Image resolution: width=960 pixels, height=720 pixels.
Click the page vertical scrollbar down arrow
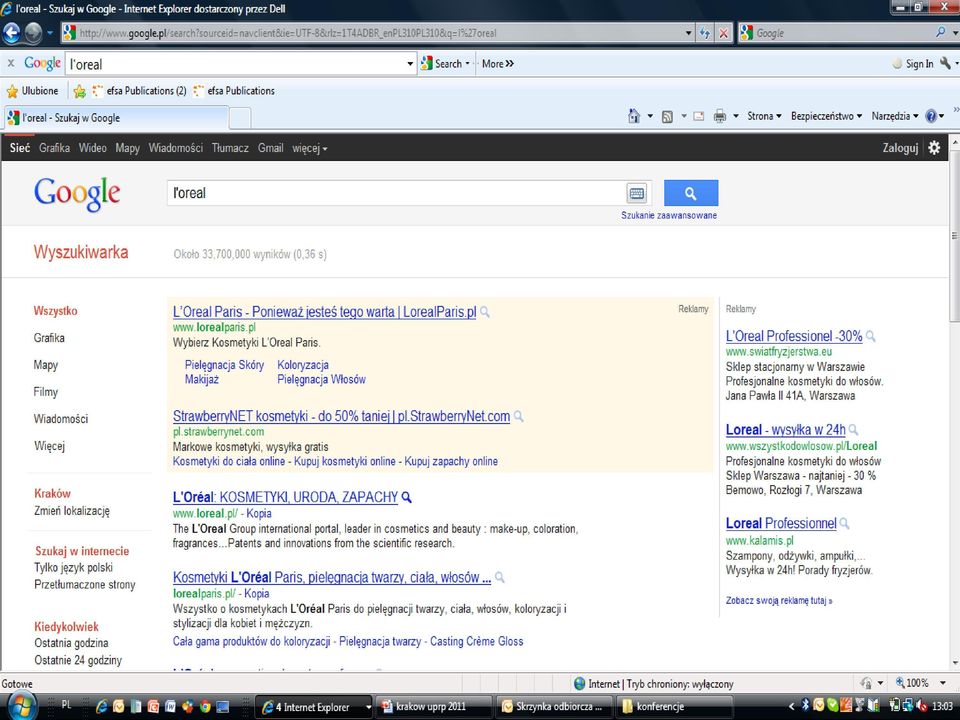[x=954, y=662]
